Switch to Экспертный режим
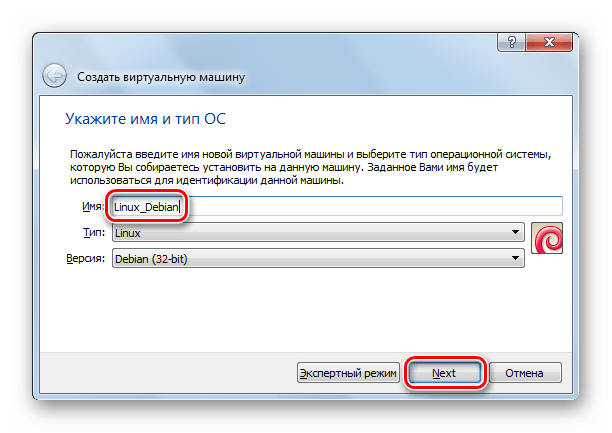Viewport: 612px width, 433px height. 348,373
